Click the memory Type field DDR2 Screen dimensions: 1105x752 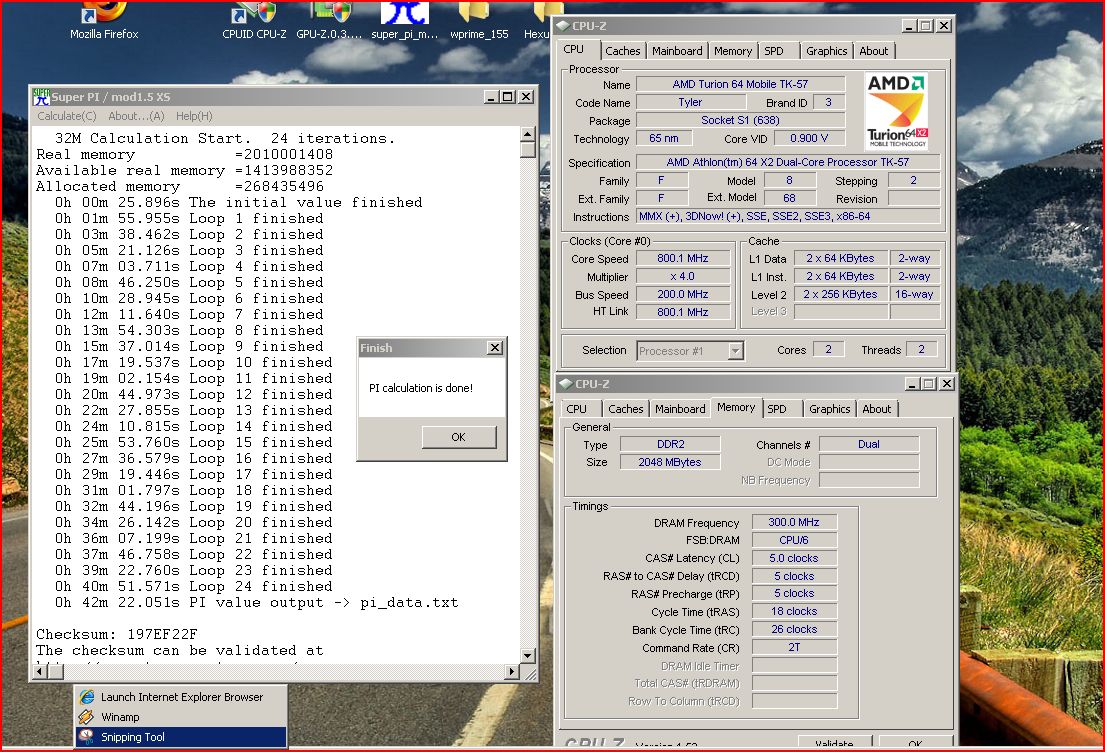pos(670,444)
